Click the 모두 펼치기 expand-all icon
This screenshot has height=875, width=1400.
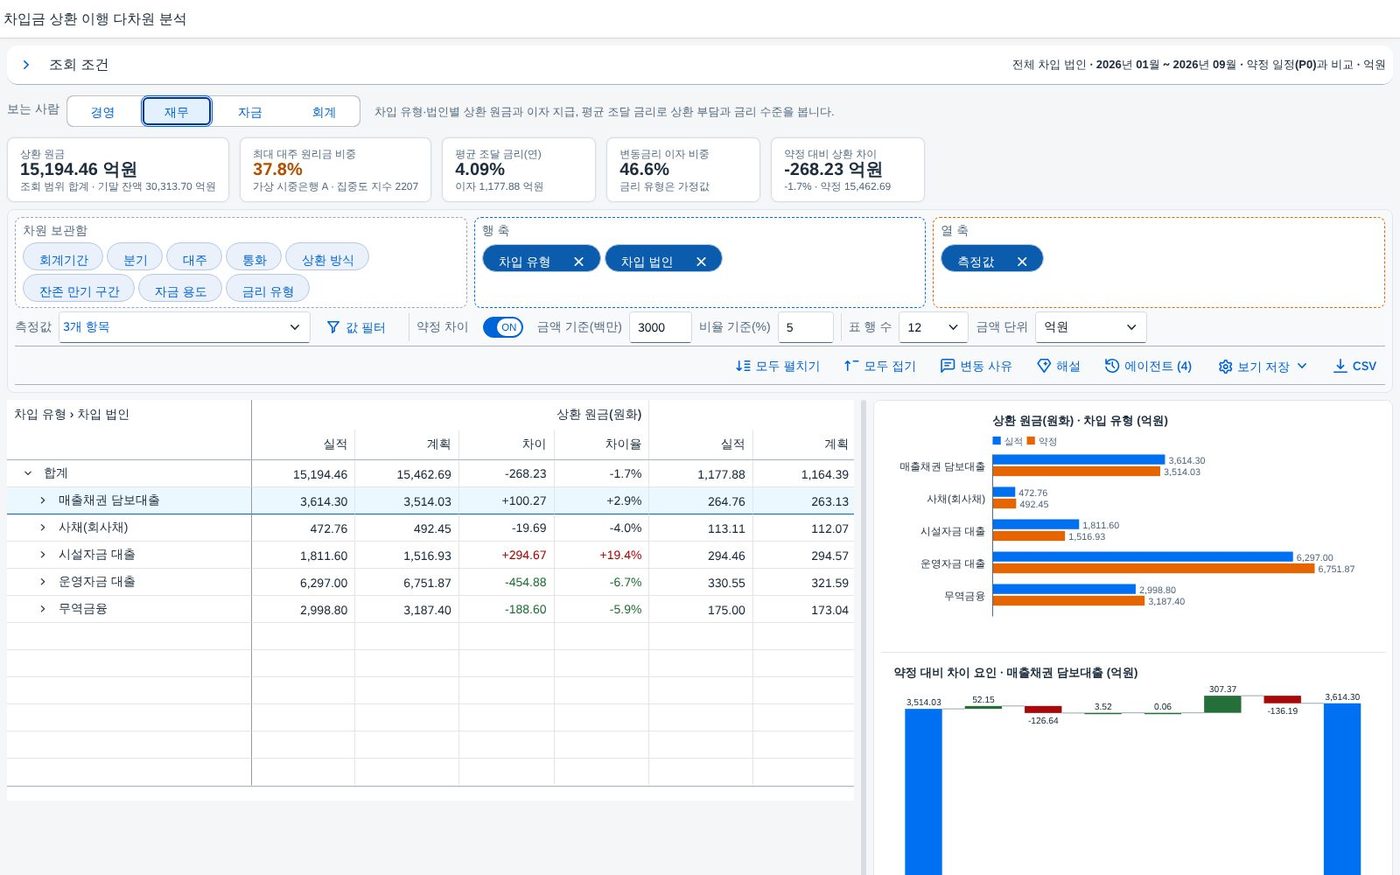tap(743, 366)
